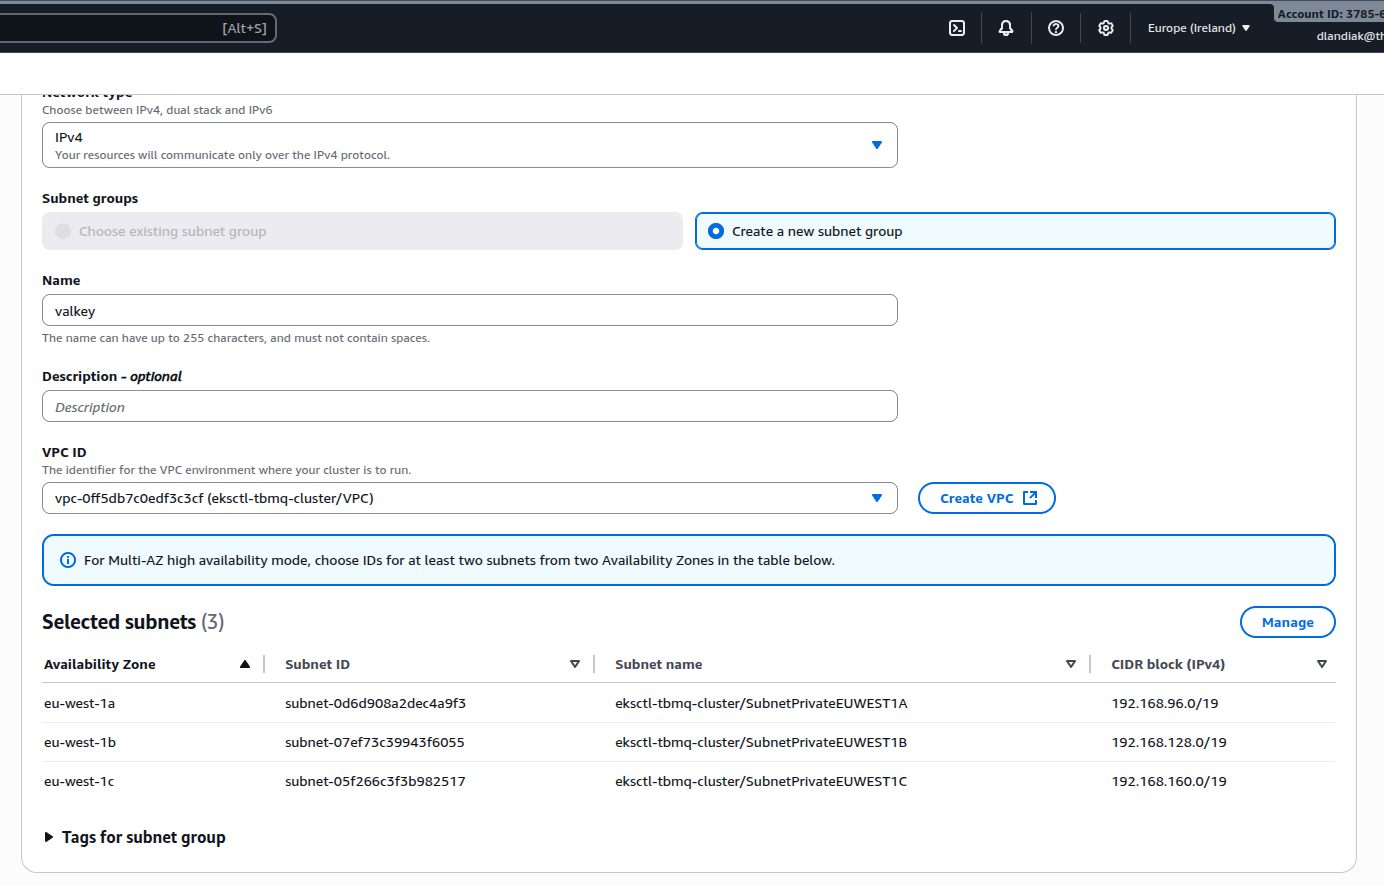Sort by Availability Zone ascending arrow
Viewport: 1384px width, 886px height.
click(x=245, y=664)
